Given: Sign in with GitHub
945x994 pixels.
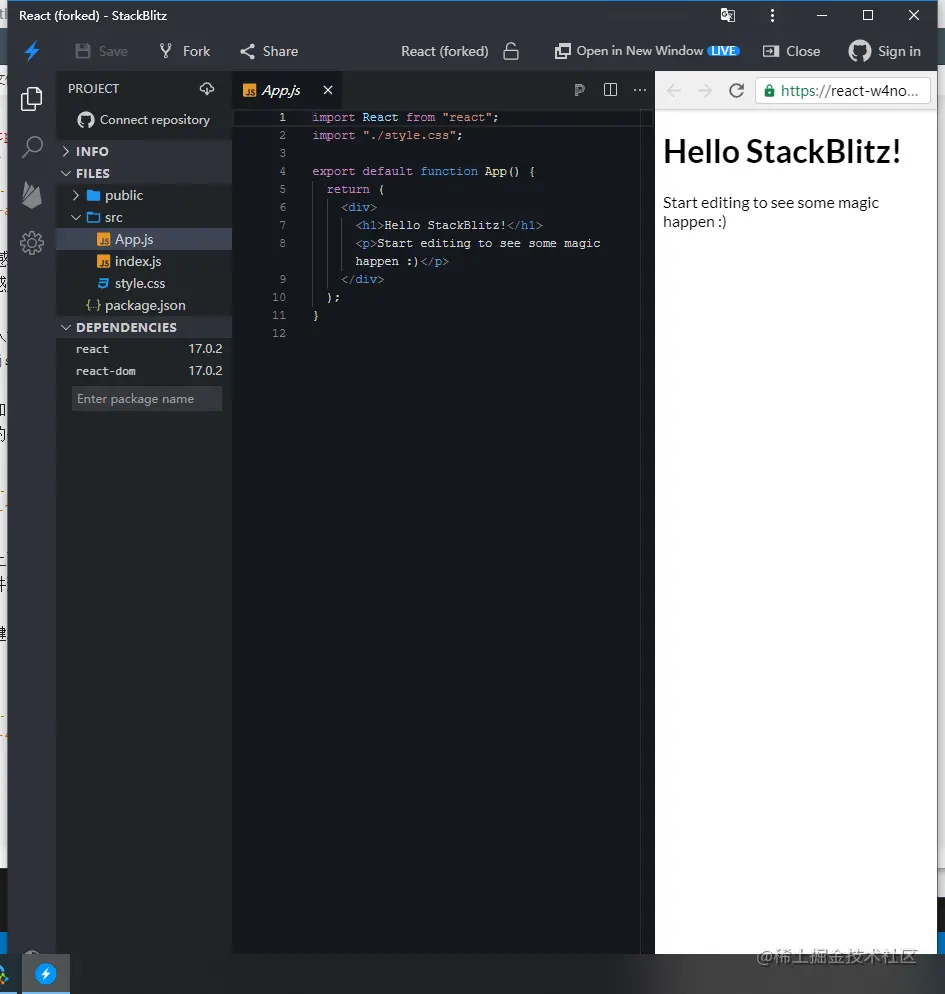Looking at the screenshot, I should (x=885, y=51).
